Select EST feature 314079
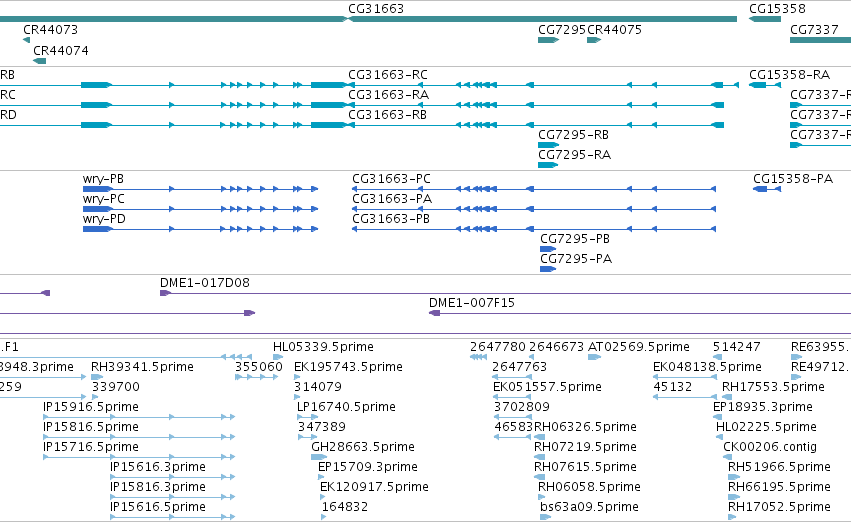Screen dimensions: 851x522 click(317, 387)
